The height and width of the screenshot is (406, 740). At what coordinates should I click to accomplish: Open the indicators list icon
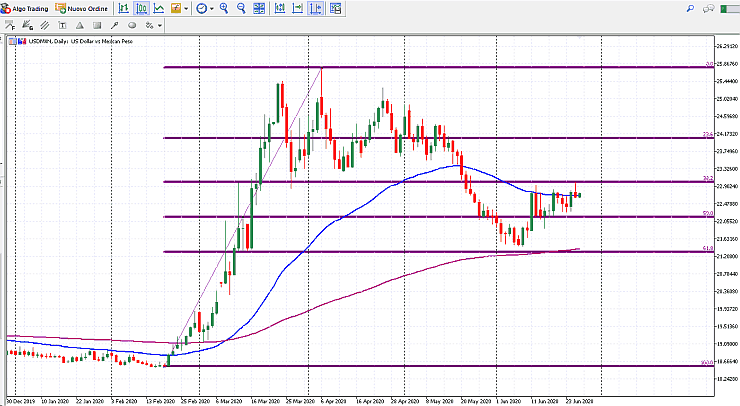(x=175, y=8)
